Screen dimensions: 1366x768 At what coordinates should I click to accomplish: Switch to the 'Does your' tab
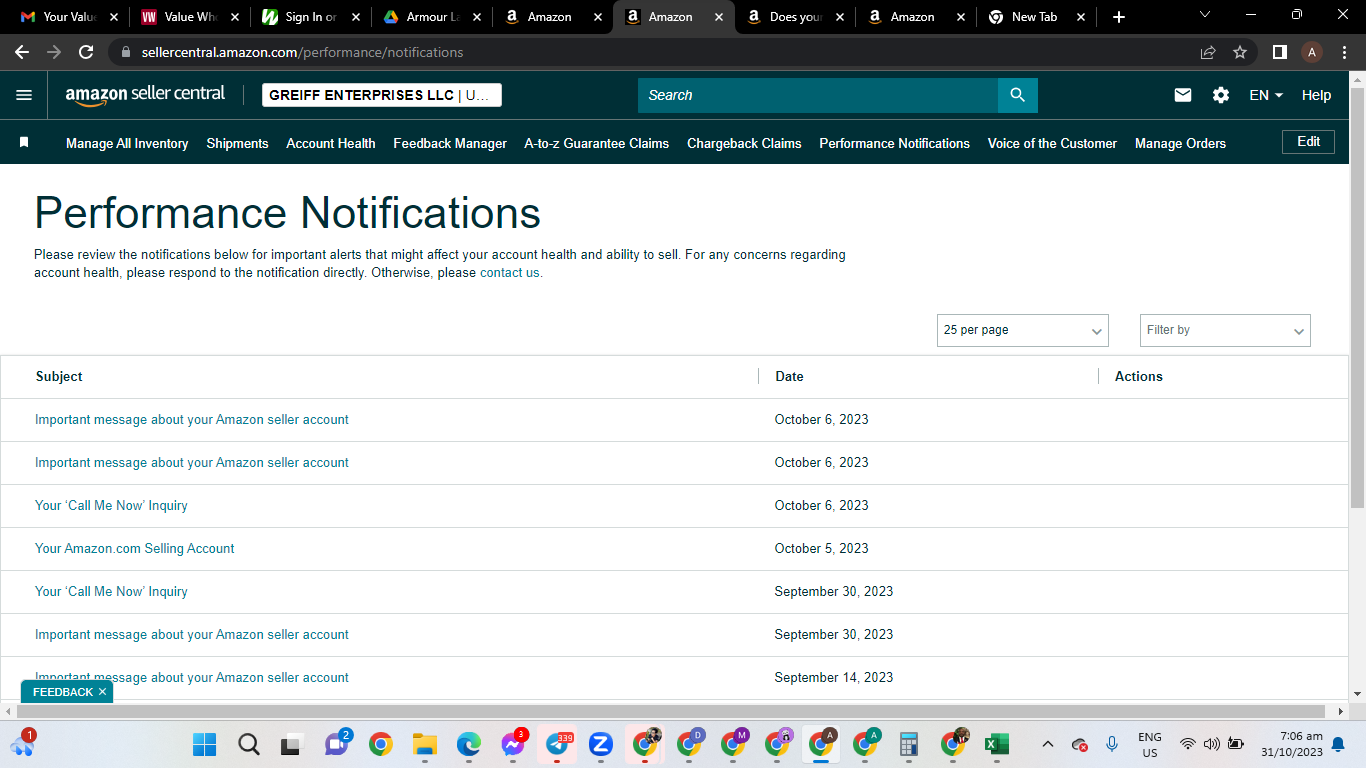tap(793, 17)
